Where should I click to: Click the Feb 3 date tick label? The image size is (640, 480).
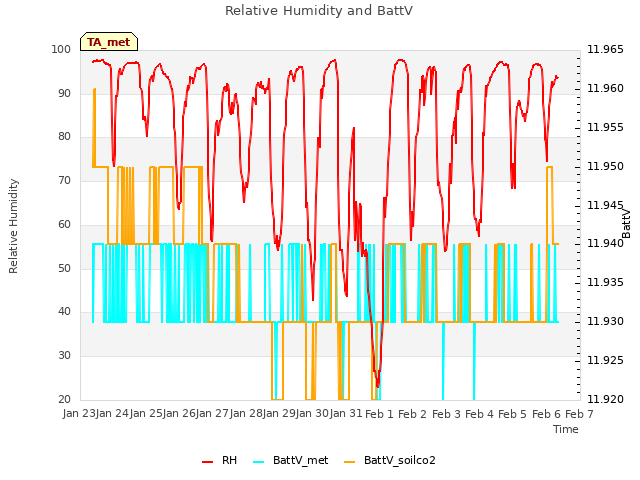[x=446, y=414]
